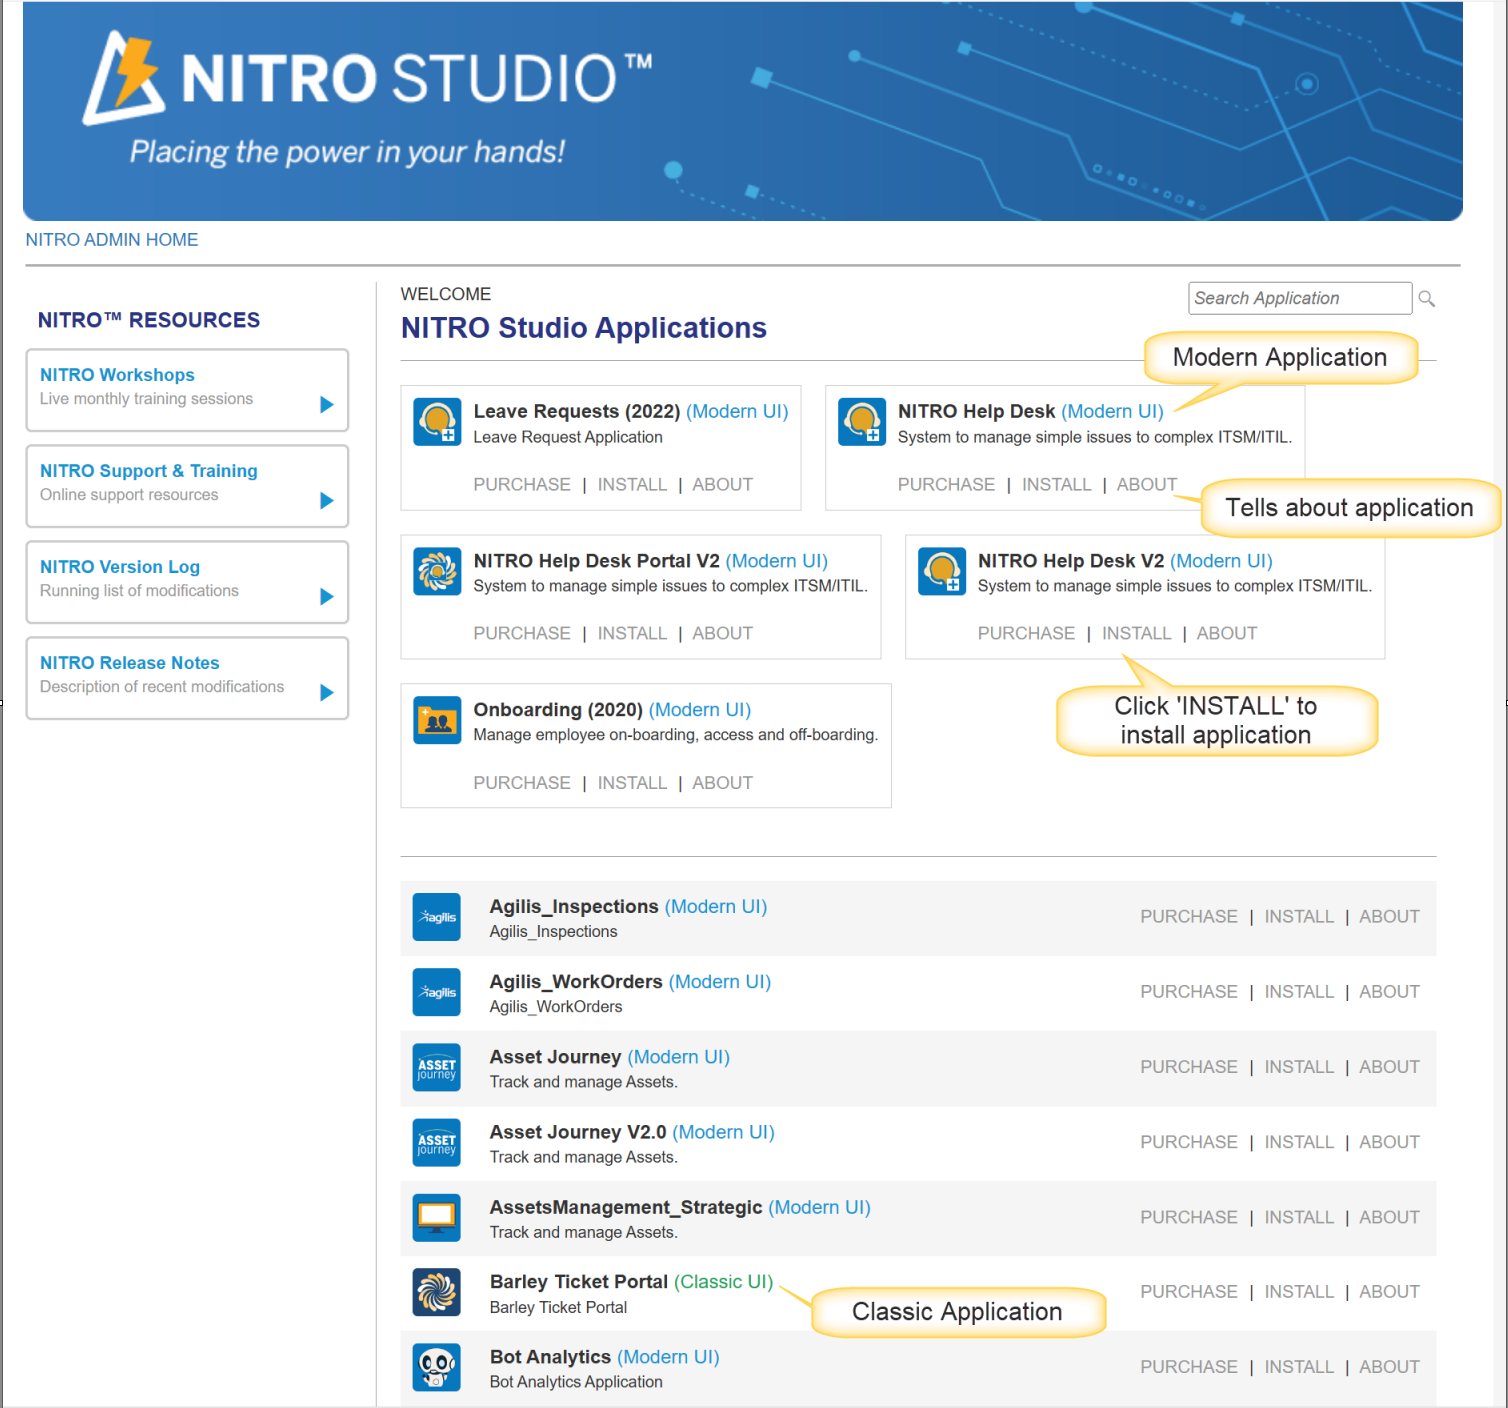Click ABOUT in the AssetsManagement_Strategic row
The width and height of the screenshot is (1508, 1408).
point(1389,1217)
